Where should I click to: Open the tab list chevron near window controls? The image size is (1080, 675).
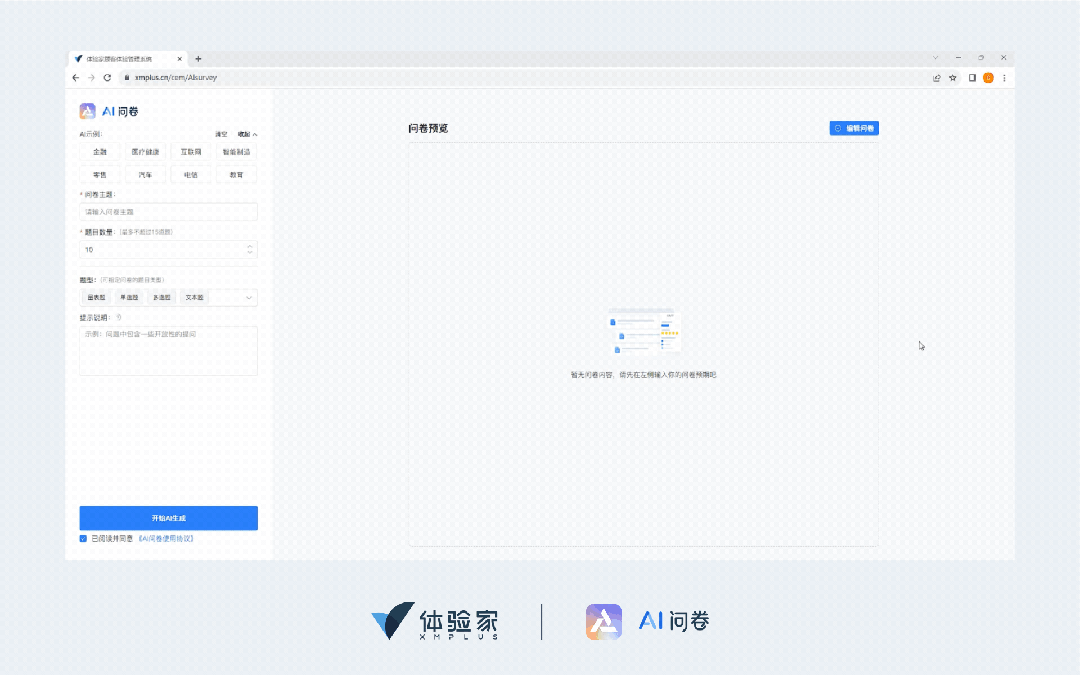935,57
